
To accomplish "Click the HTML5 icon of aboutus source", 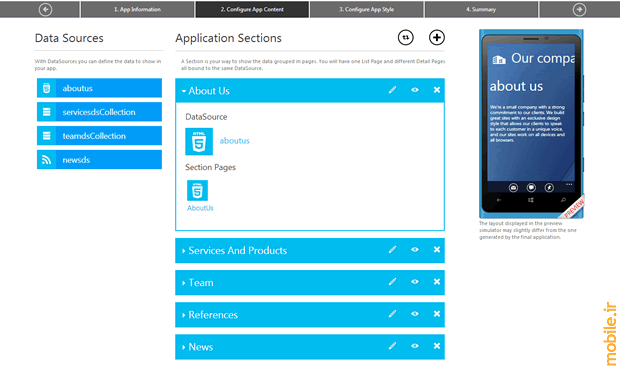I will pyautogui.click(x=46, y=88).
